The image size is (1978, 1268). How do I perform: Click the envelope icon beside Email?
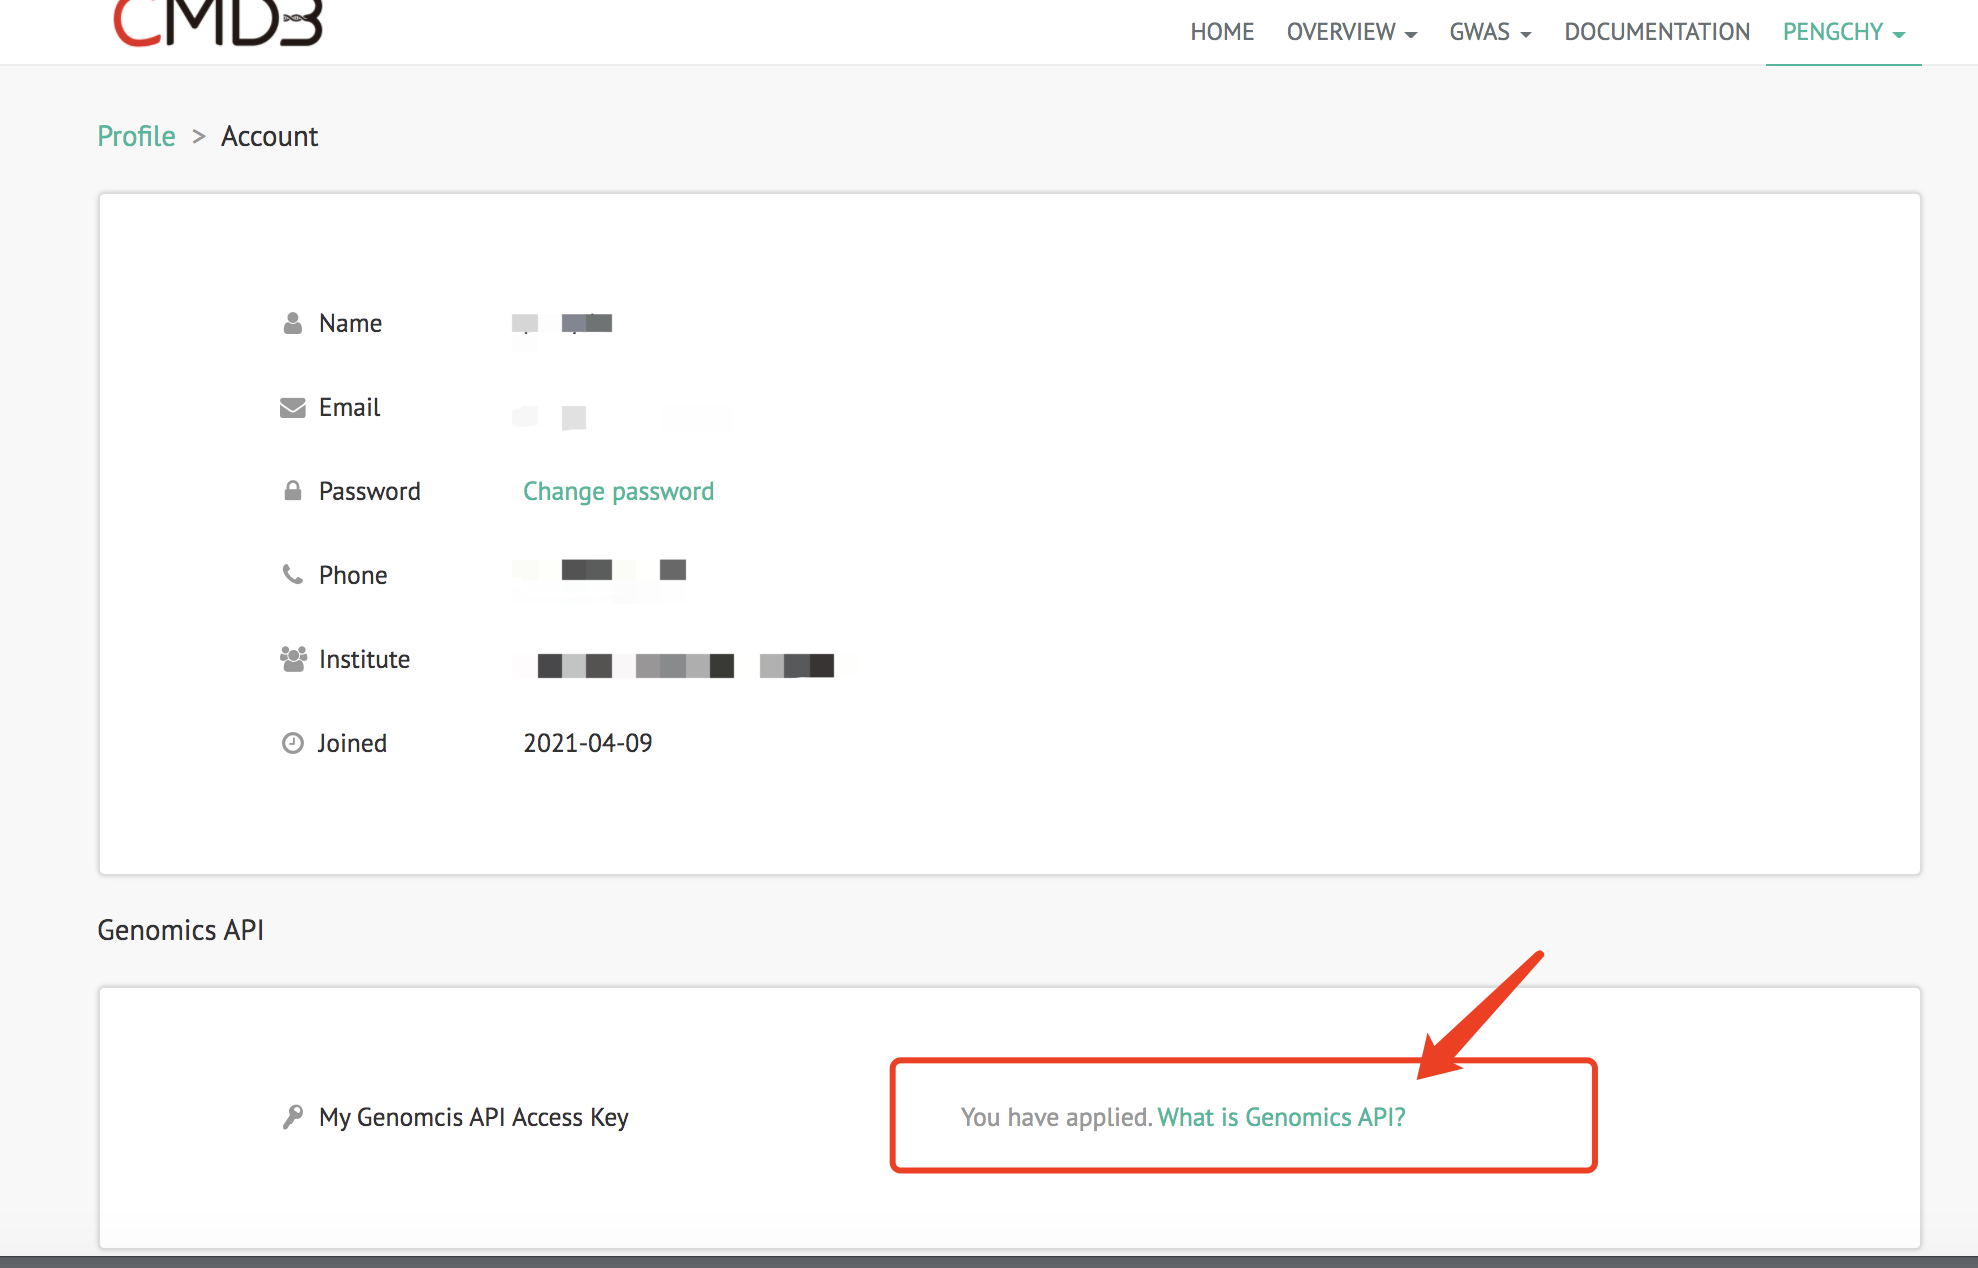pos(292,407)
